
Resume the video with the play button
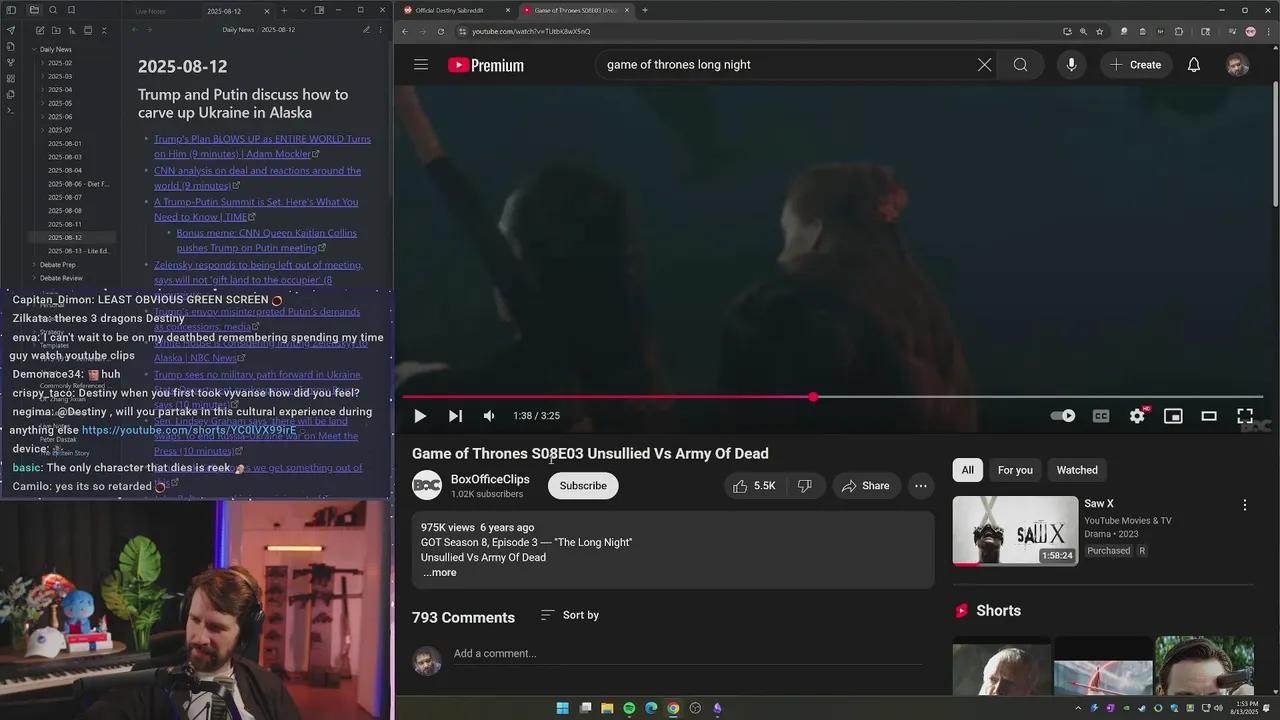pos(420,416)
